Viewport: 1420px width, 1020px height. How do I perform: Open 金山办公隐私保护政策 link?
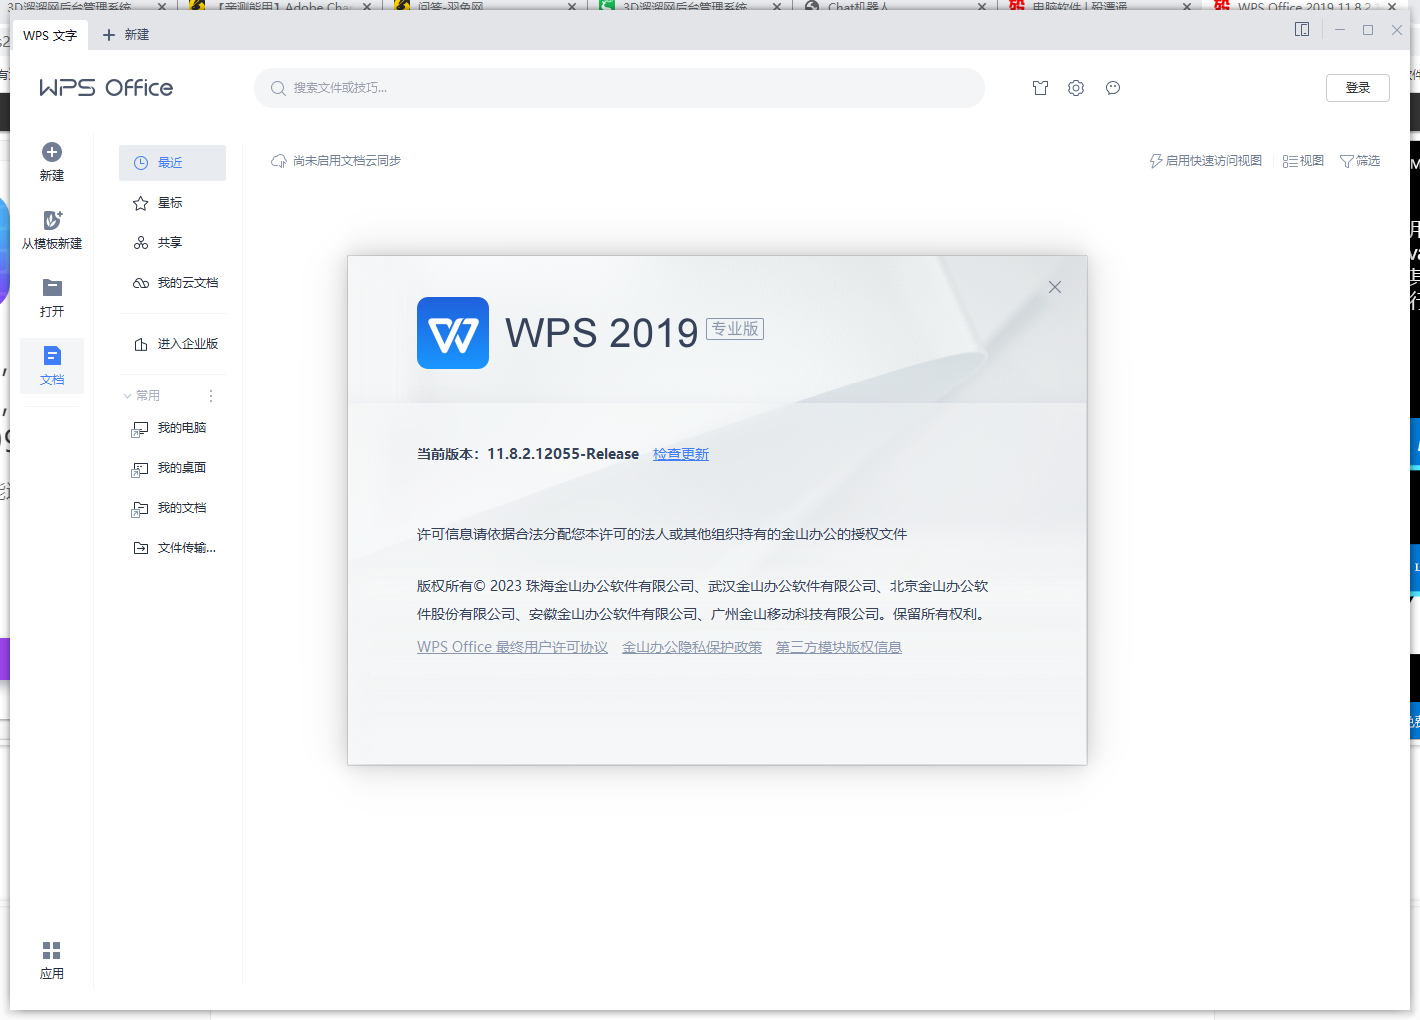tap(692, 647)
